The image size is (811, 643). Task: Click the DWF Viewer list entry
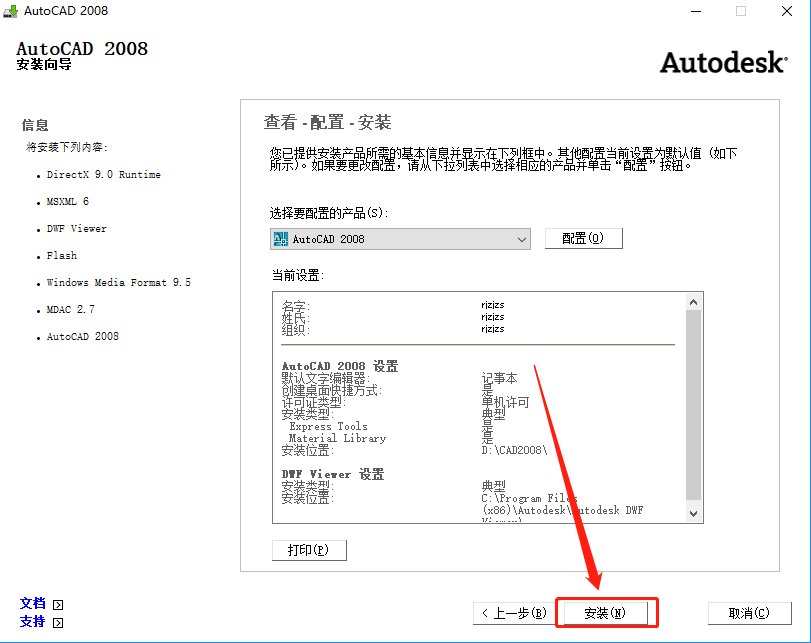point(77,229)
